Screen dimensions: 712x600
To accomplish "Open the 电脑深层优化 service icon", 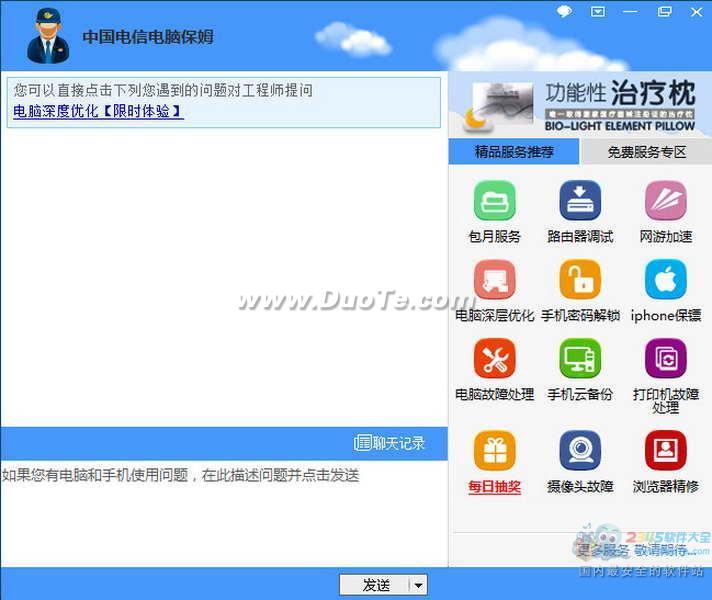I will (x=494, y=279).
